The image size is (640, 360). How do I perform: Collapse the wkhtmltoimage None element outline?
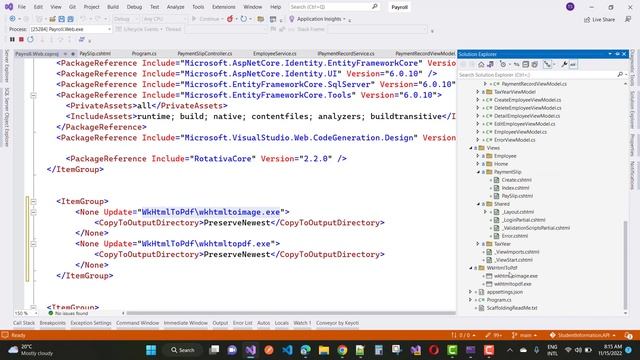(33, 212)
